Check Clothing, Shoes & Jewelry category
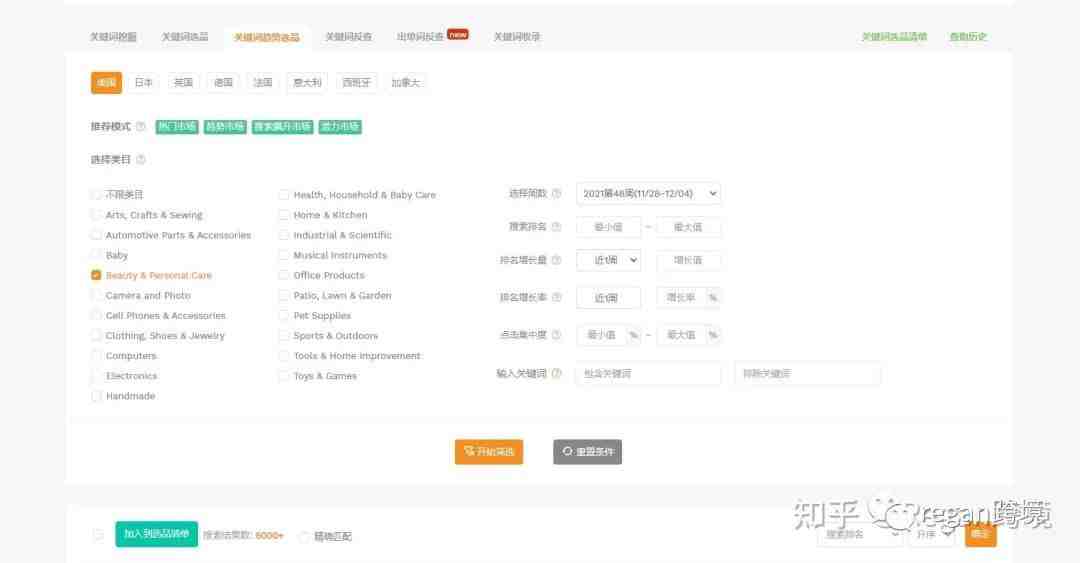Image resolution: width=1080 pixels, height=563 pixels. 96,336
